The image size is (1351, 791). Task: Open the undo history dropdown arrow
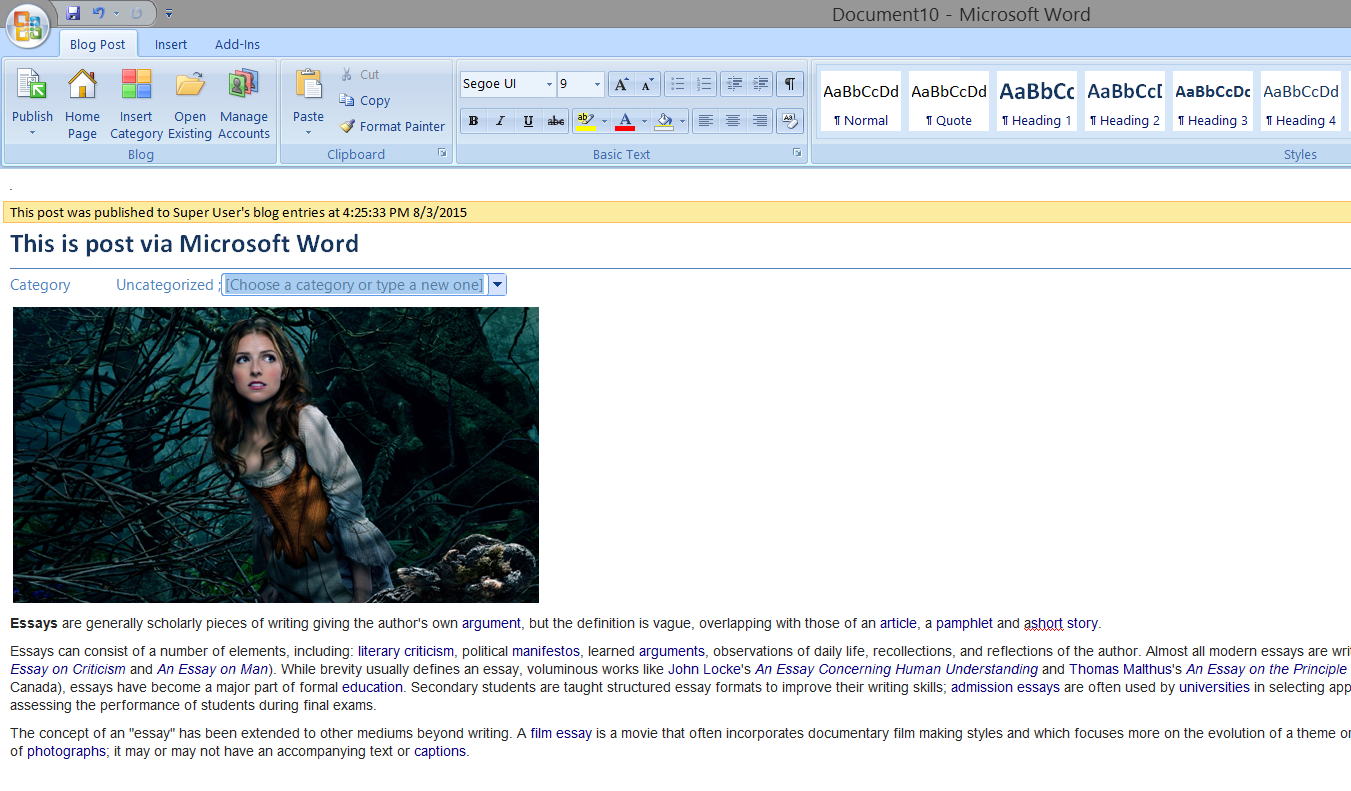pyautogui.click(x=116, y=13)
